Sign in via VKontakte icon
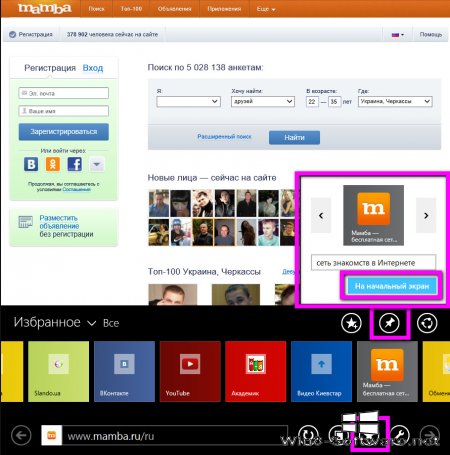 point(31,164)
